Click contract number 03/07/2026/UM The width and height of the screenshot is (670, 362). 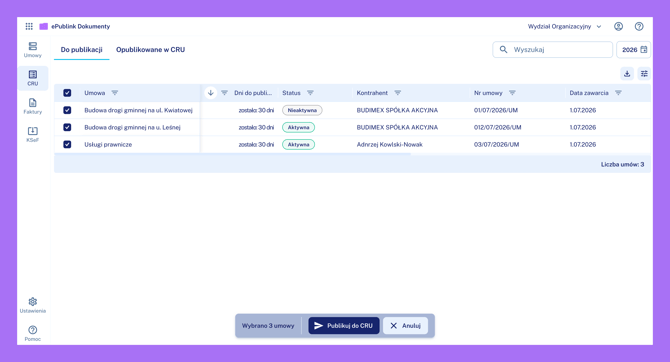tap(497, 144)
